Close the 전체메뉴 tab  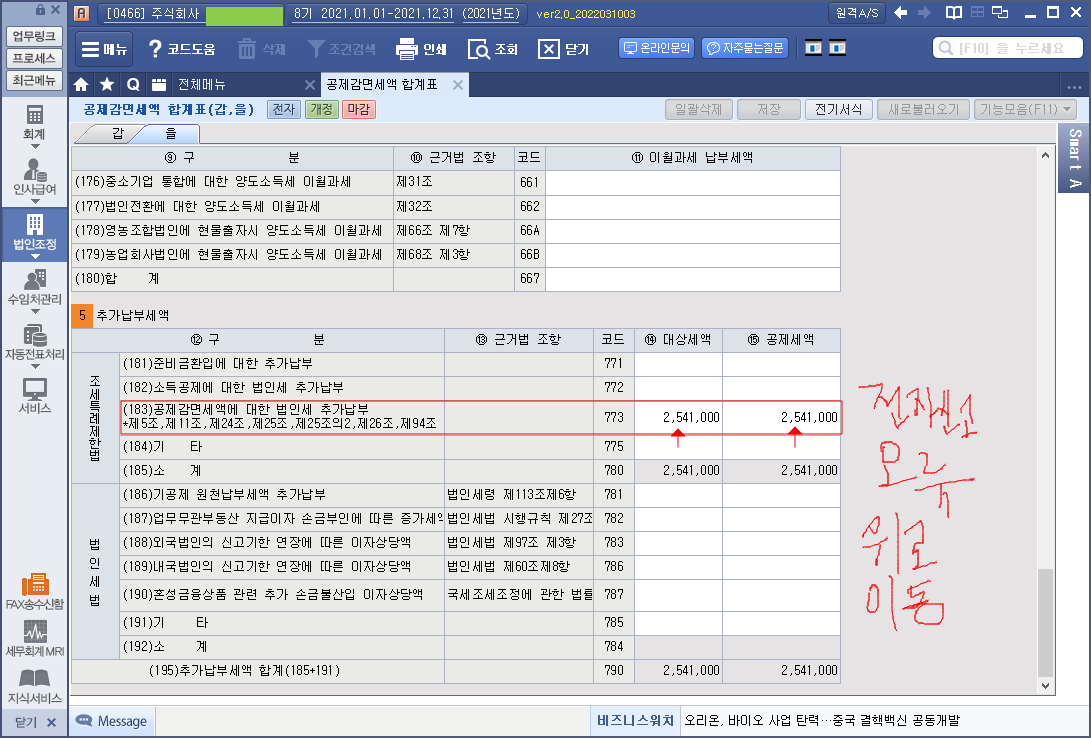[310, 85]
